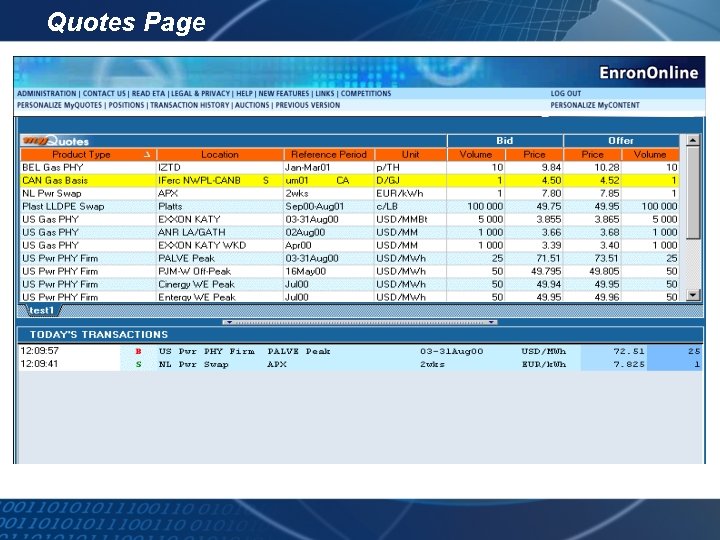The image size is (720, 540).
Task: Click the 73.51 offer price for PALVE Peak
Action: click(607, 259)
